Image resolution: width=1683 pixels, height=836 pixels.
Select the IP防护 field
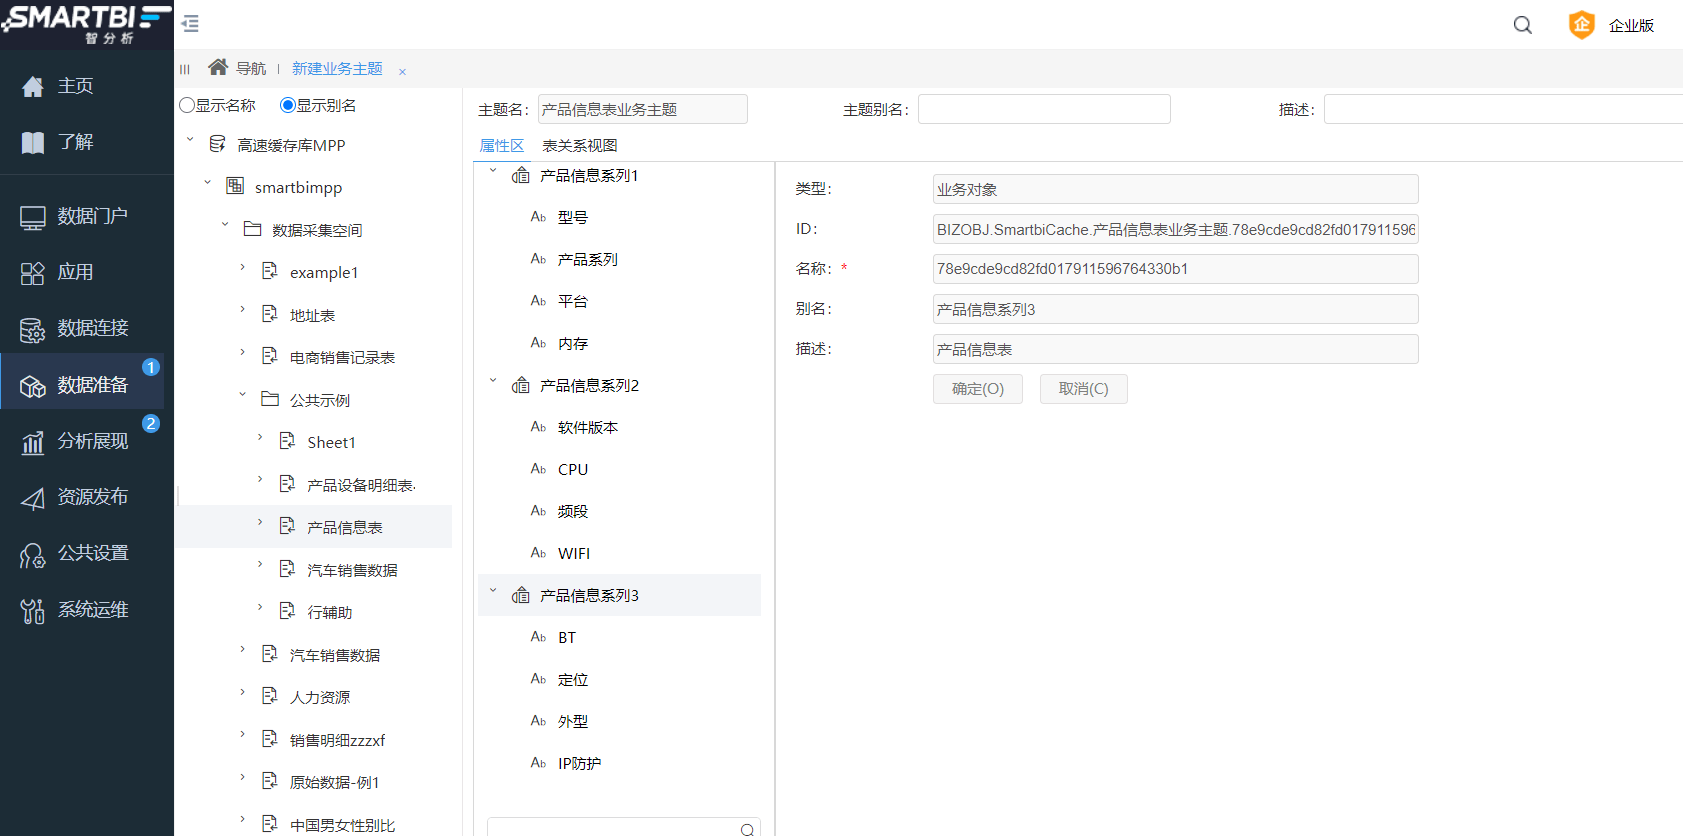[580, 763]
